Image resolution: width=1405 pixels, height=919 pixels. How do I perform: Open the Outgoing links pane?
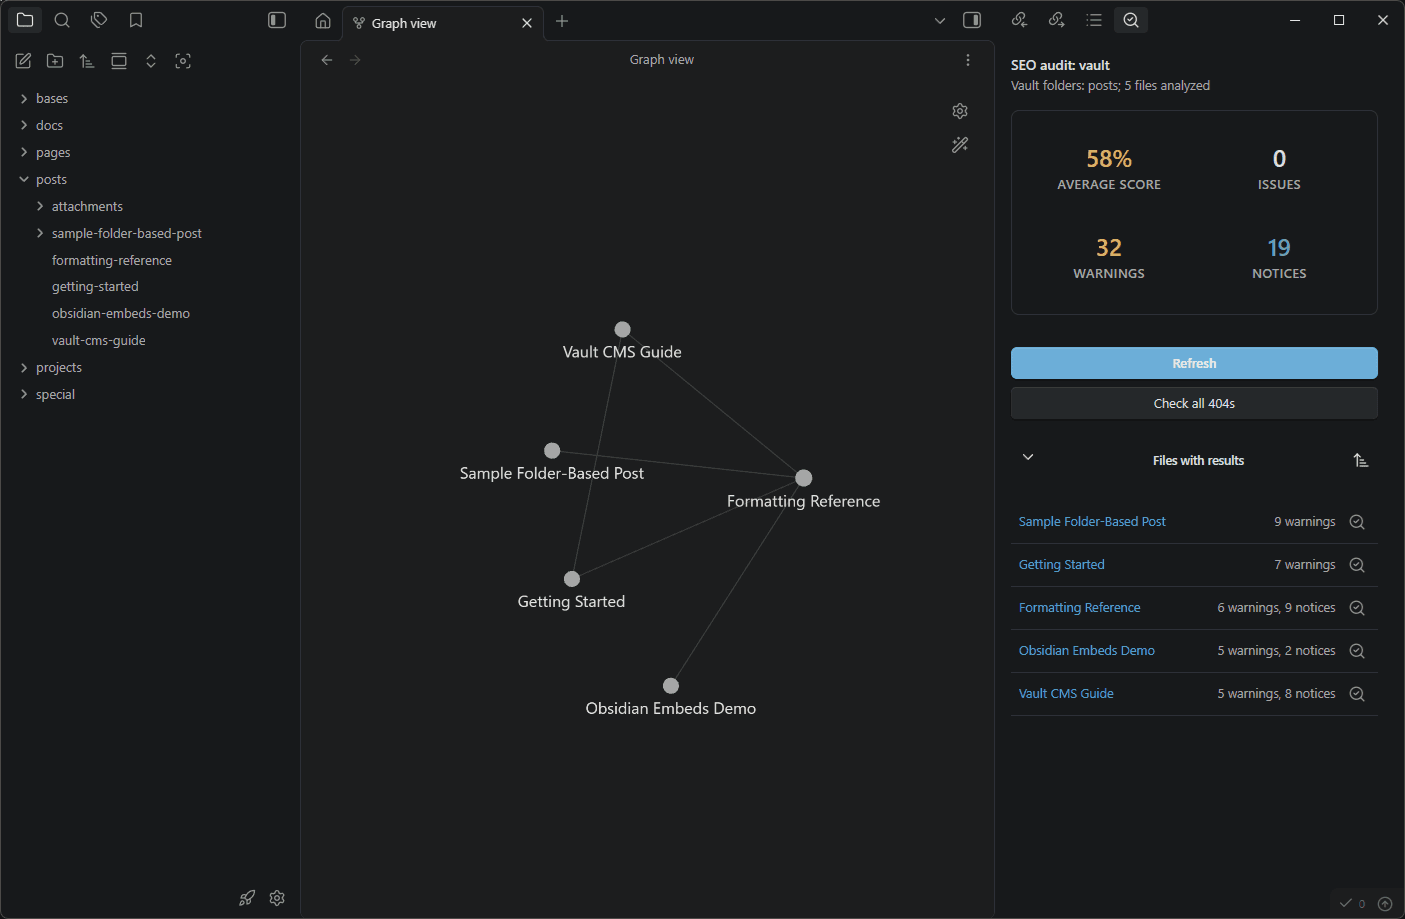[x=1056, y=20]
